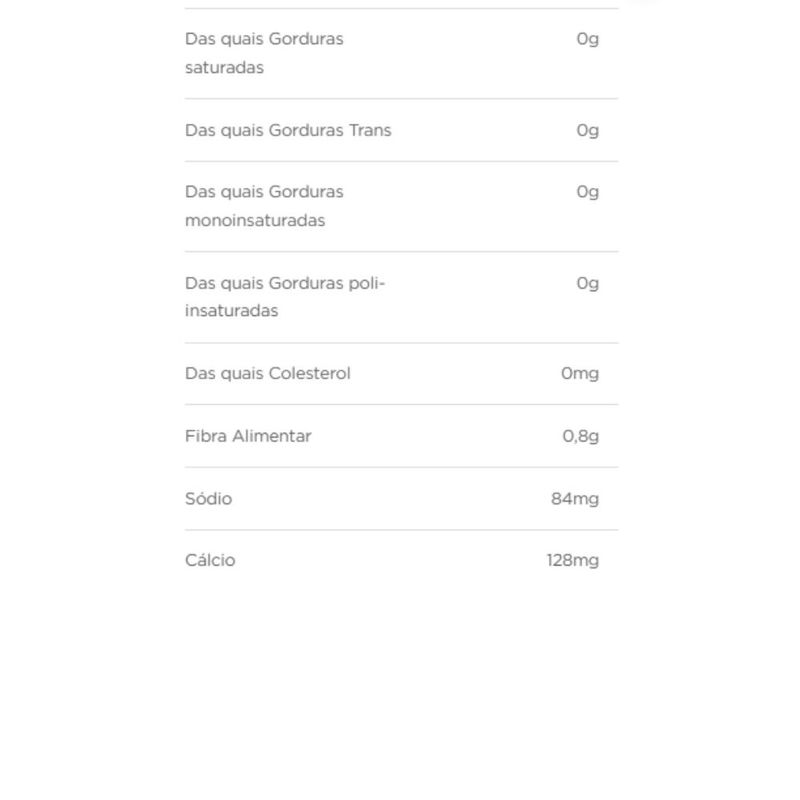Select the 128mg Cálcio value
The image size is (800, 800).
click(x=573, y=560)
